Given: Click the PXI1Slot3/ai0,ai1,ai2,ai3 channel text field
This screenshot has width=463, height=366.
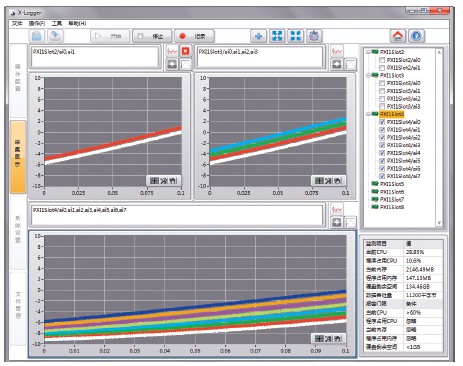Looking at the screenshot, I should tap(260, 57).
